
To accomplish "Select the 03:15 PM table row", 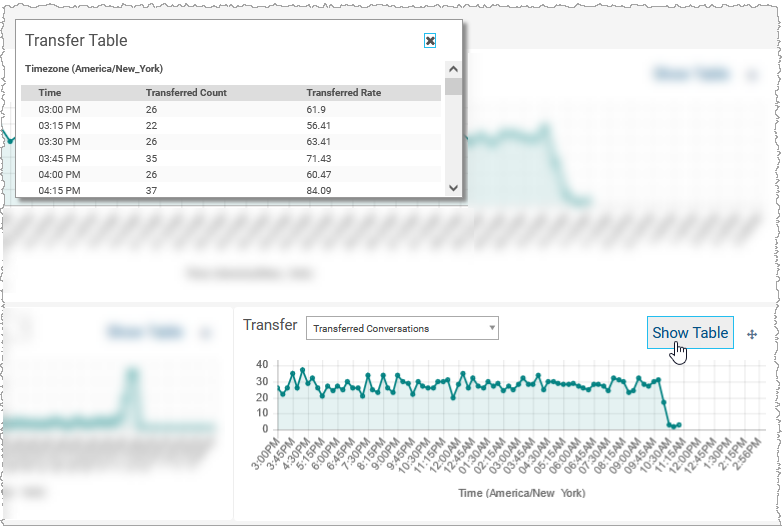I will (230, 125).
